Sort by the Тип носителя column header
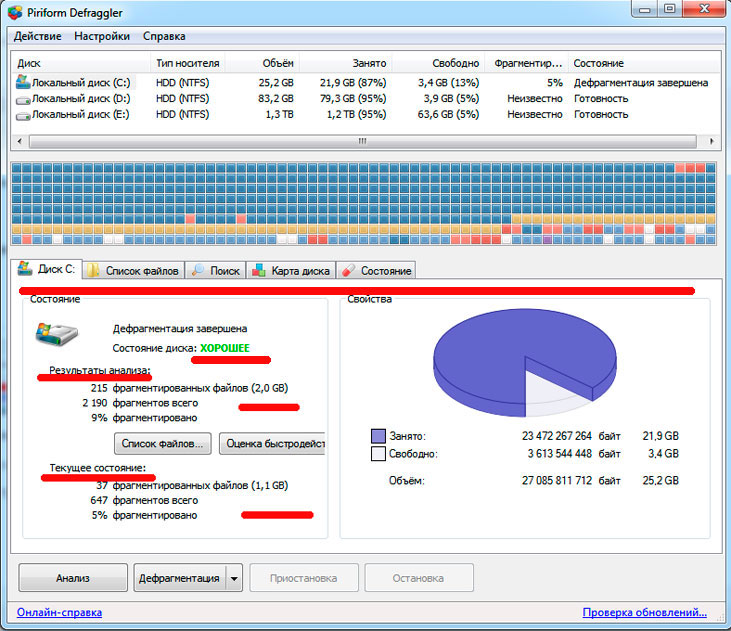 coord(187,63)
